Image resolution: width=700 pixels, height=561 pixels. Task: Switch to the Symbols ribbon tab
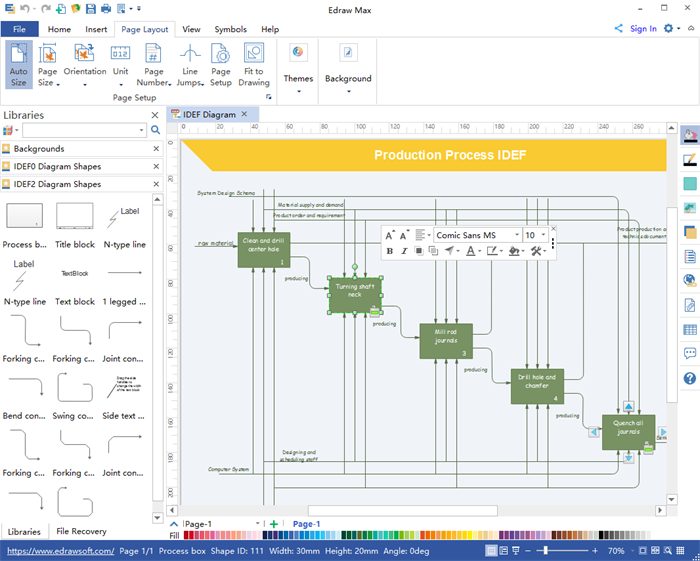coord(230,29)
